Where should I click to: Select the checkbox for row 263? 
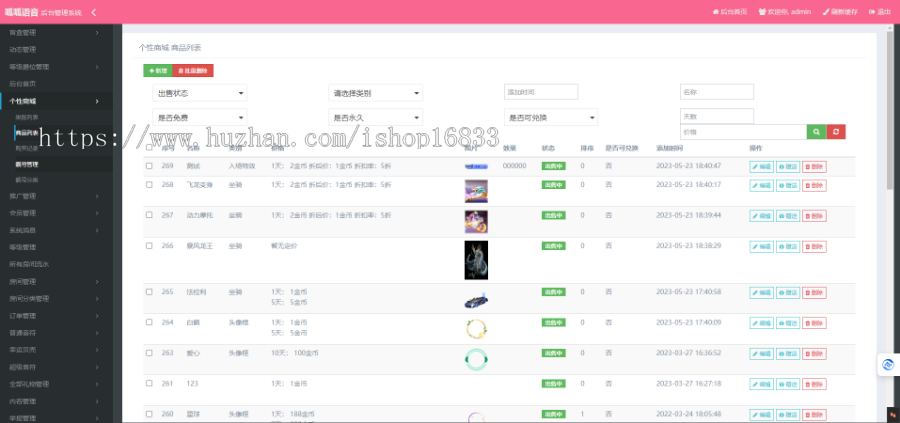pos(149,352)
